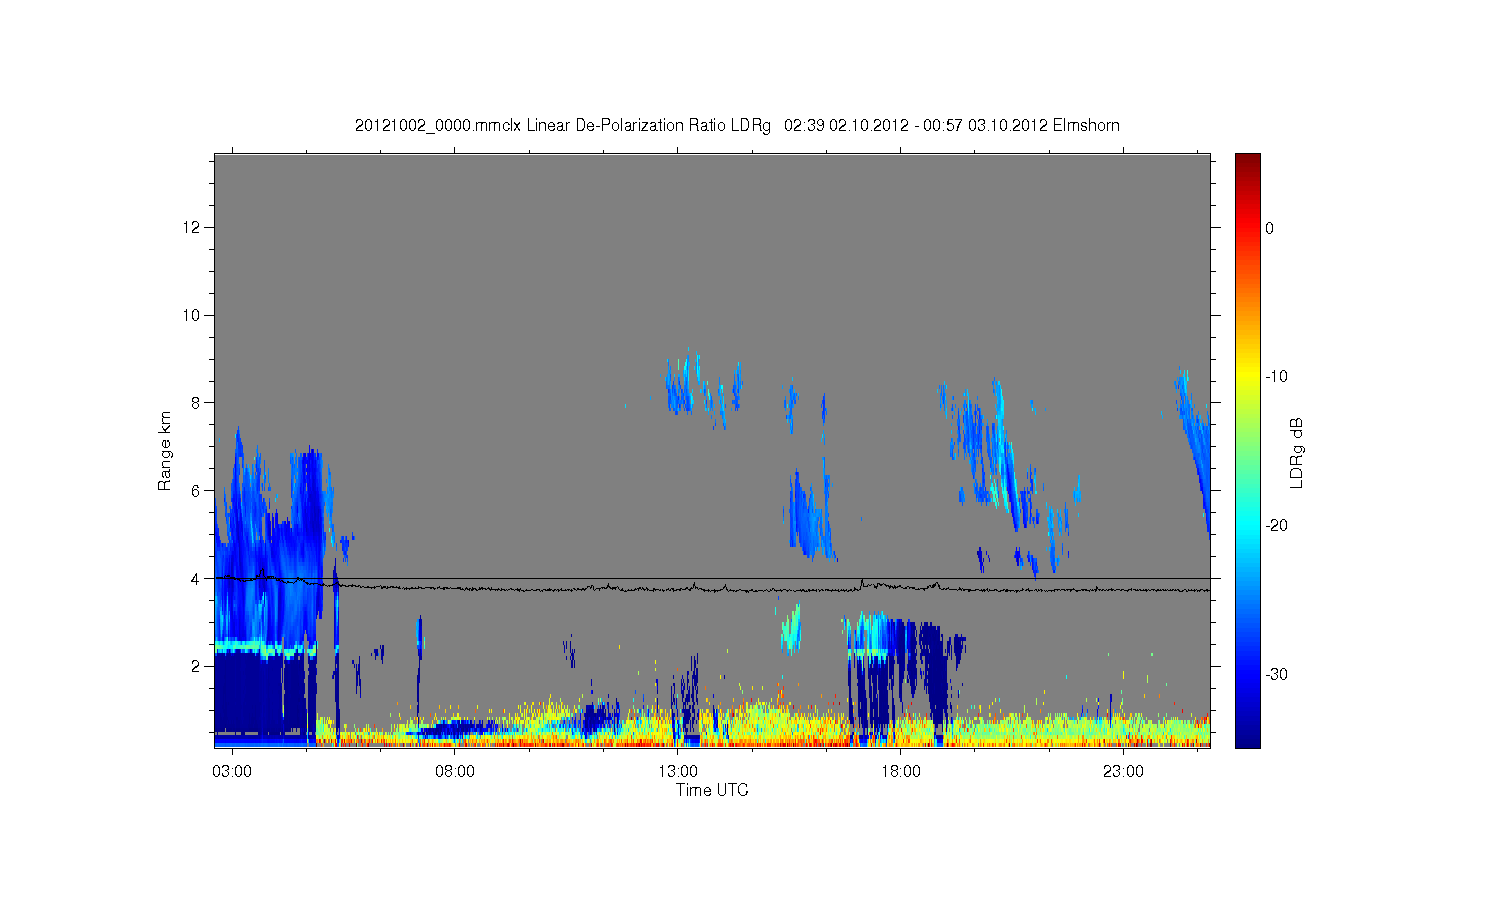
Task: Click the colorbar -30 dB label
Action: (x=1276, y=675)
